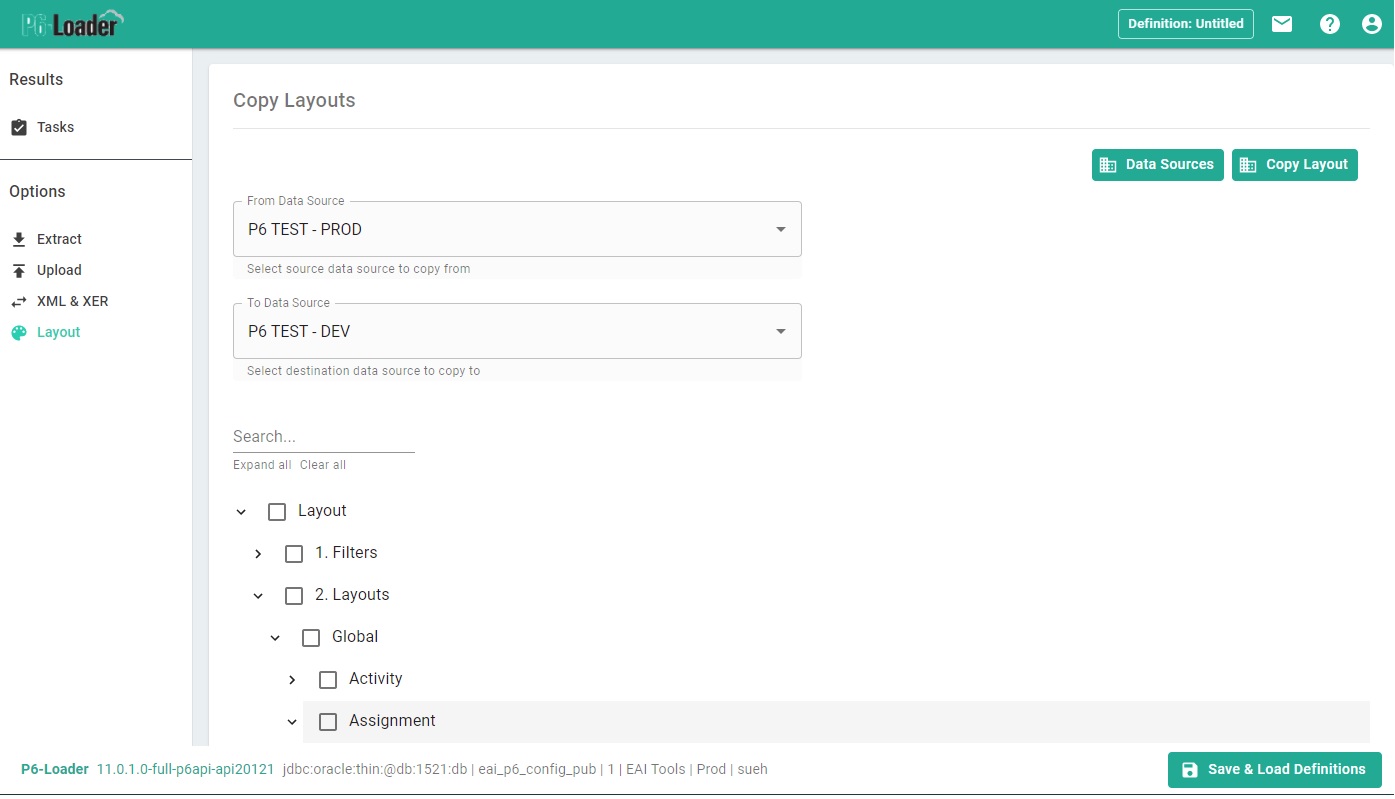
Task: Click the Tasks clipboard icon in sidebar
Action: (19, 128)
